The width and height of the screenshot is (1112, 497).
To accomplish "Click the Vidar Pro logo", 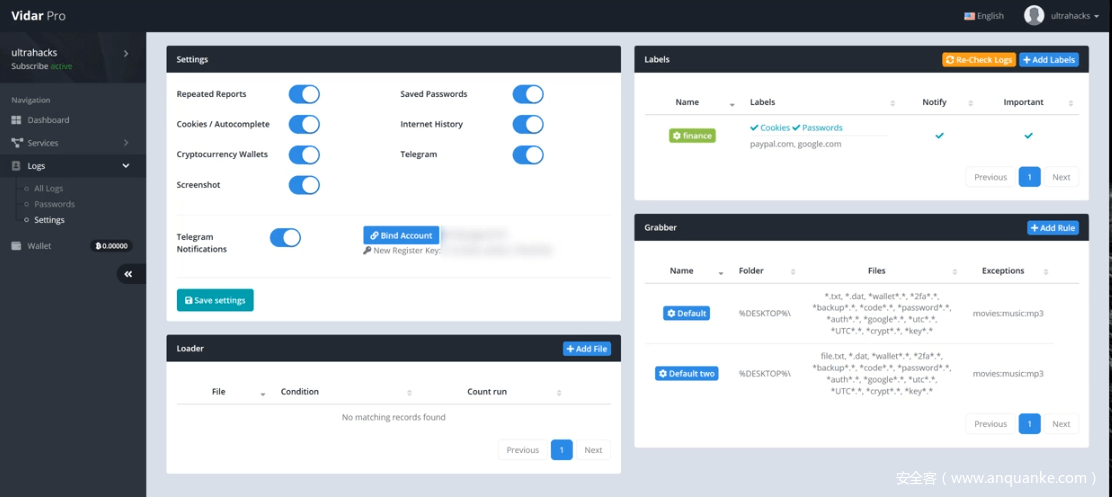I will click(38, 16).
